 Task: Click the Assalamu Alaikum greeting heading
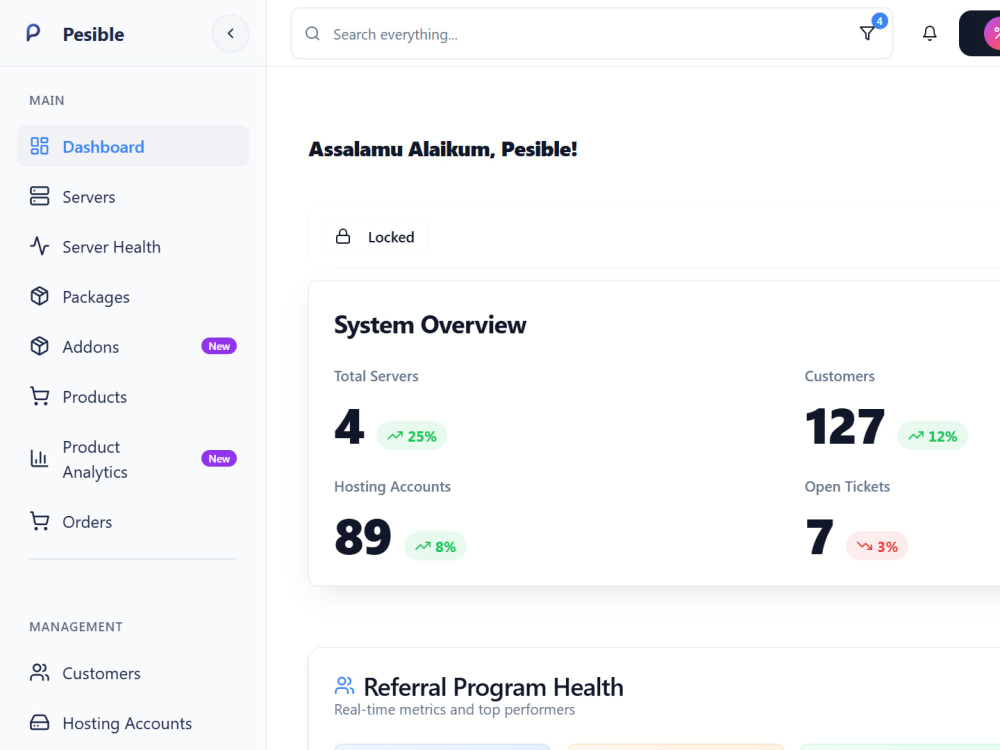pyautogui.click(x=443, y=149)
